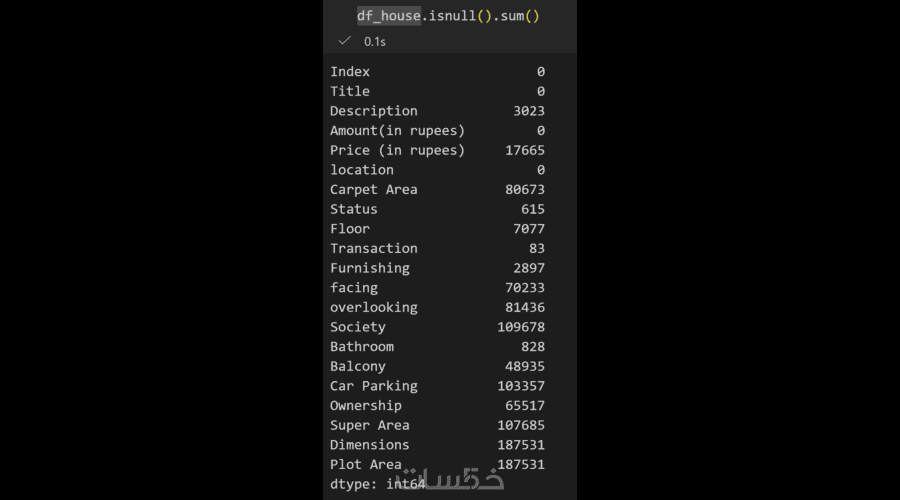Click the Transaction row label
The width and height of the screenshot is (900, 500).
[x=374, y=249]
